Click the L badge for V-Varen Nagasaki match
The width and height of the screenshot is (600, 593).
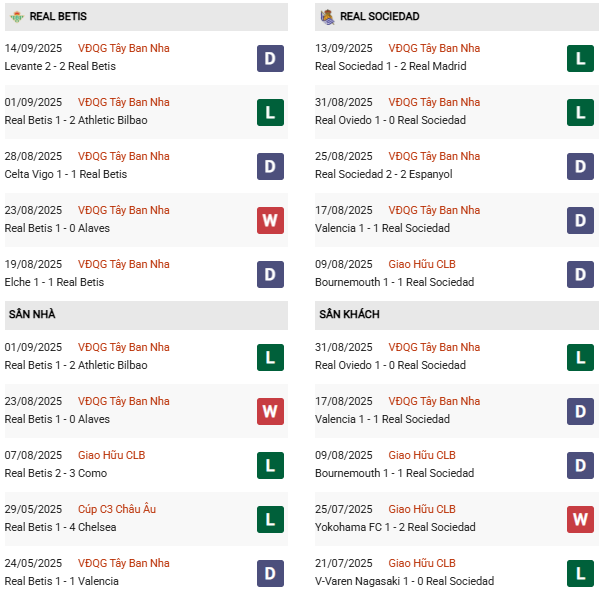580,573
